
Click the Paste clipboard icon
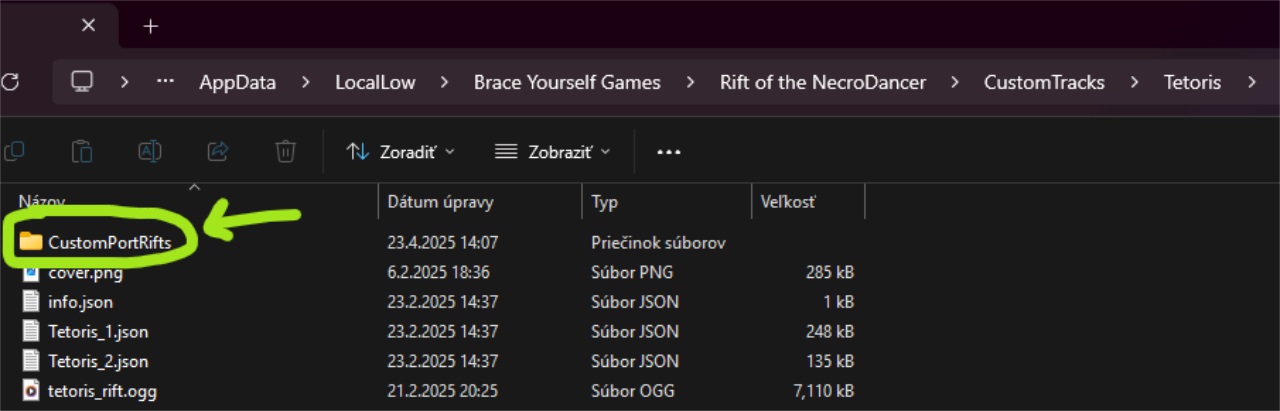tap(82, 151)
